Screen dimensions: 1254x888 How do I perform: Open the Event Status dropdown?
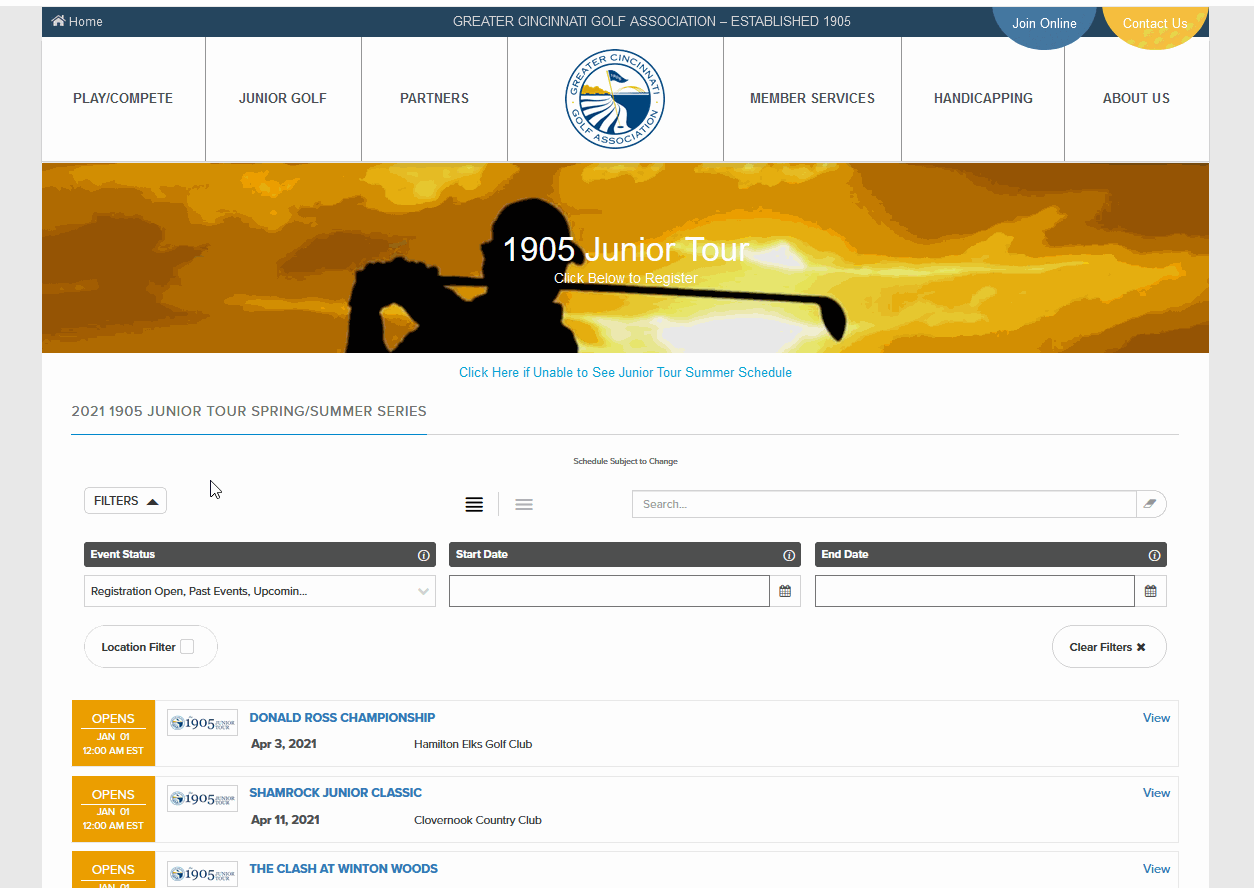(x=260, y=591)
